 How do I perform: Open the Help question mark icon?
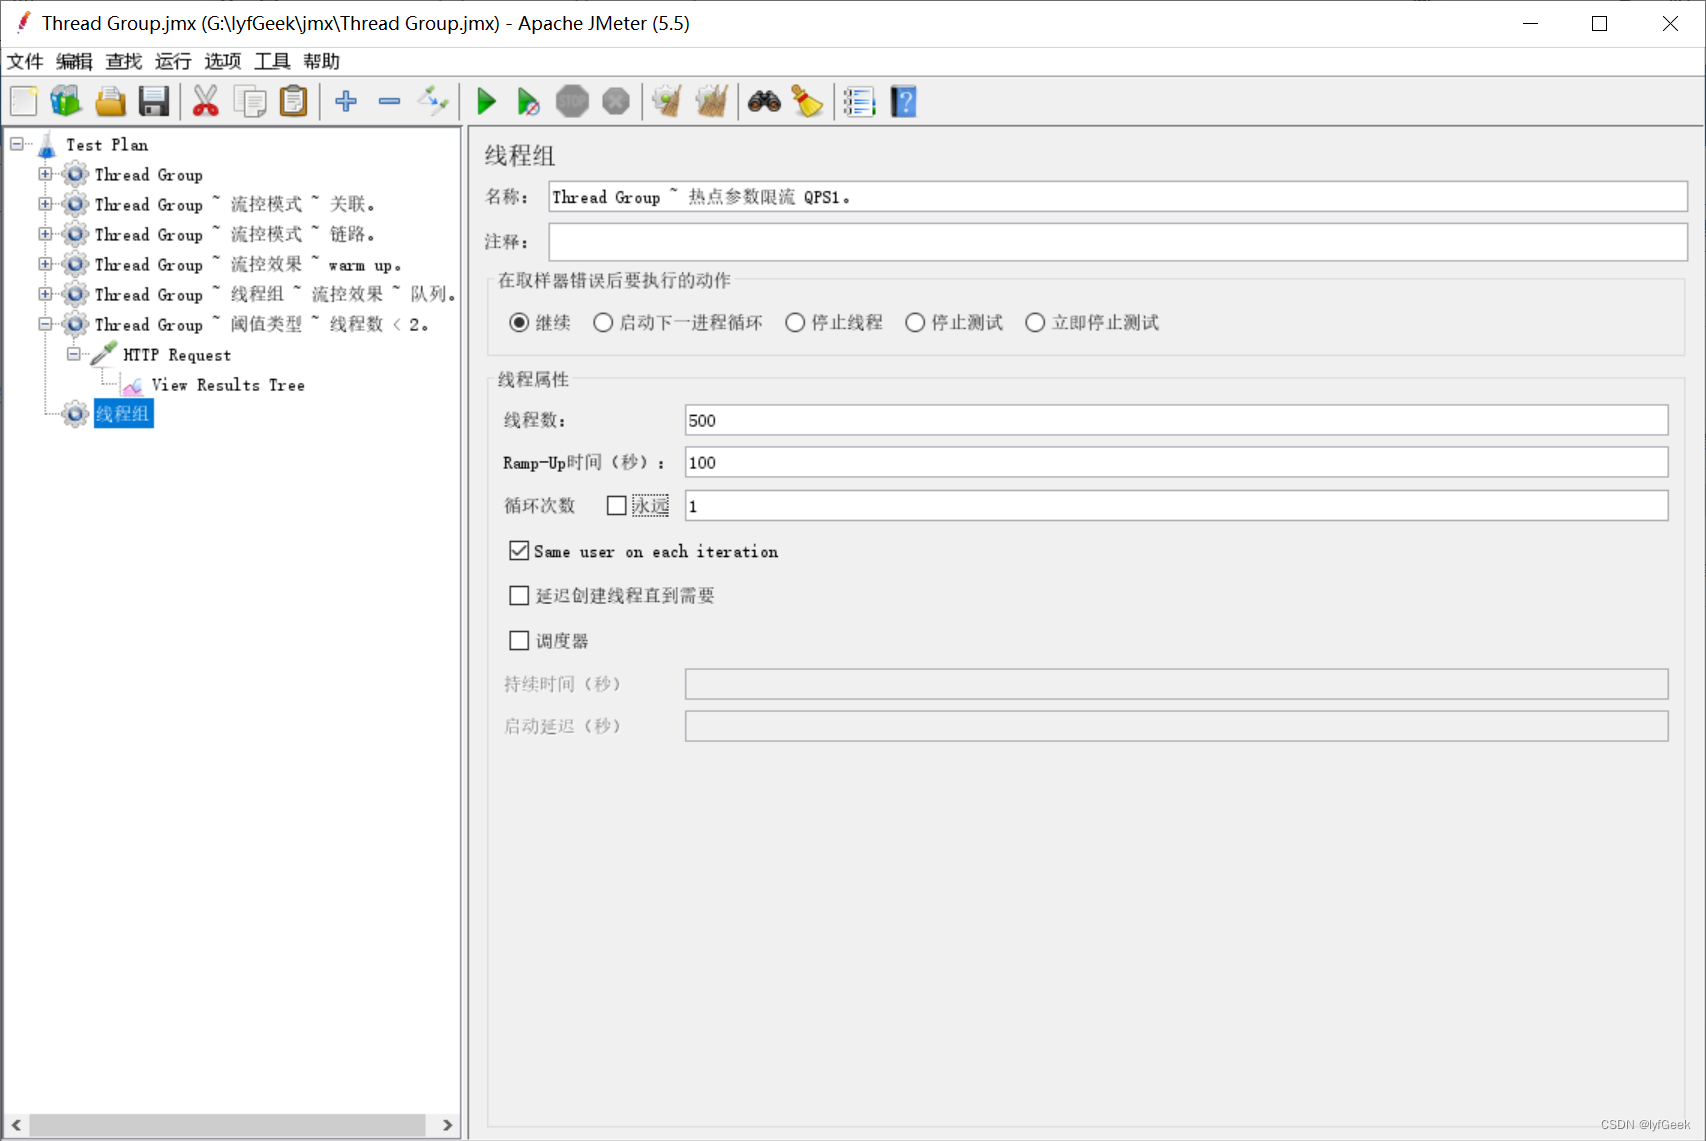pos(904,101)
